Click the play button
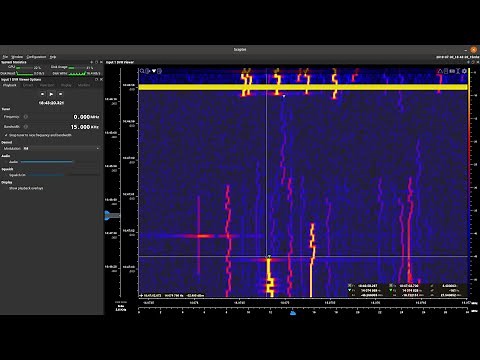Screen dimensions: 480x360 51,94
